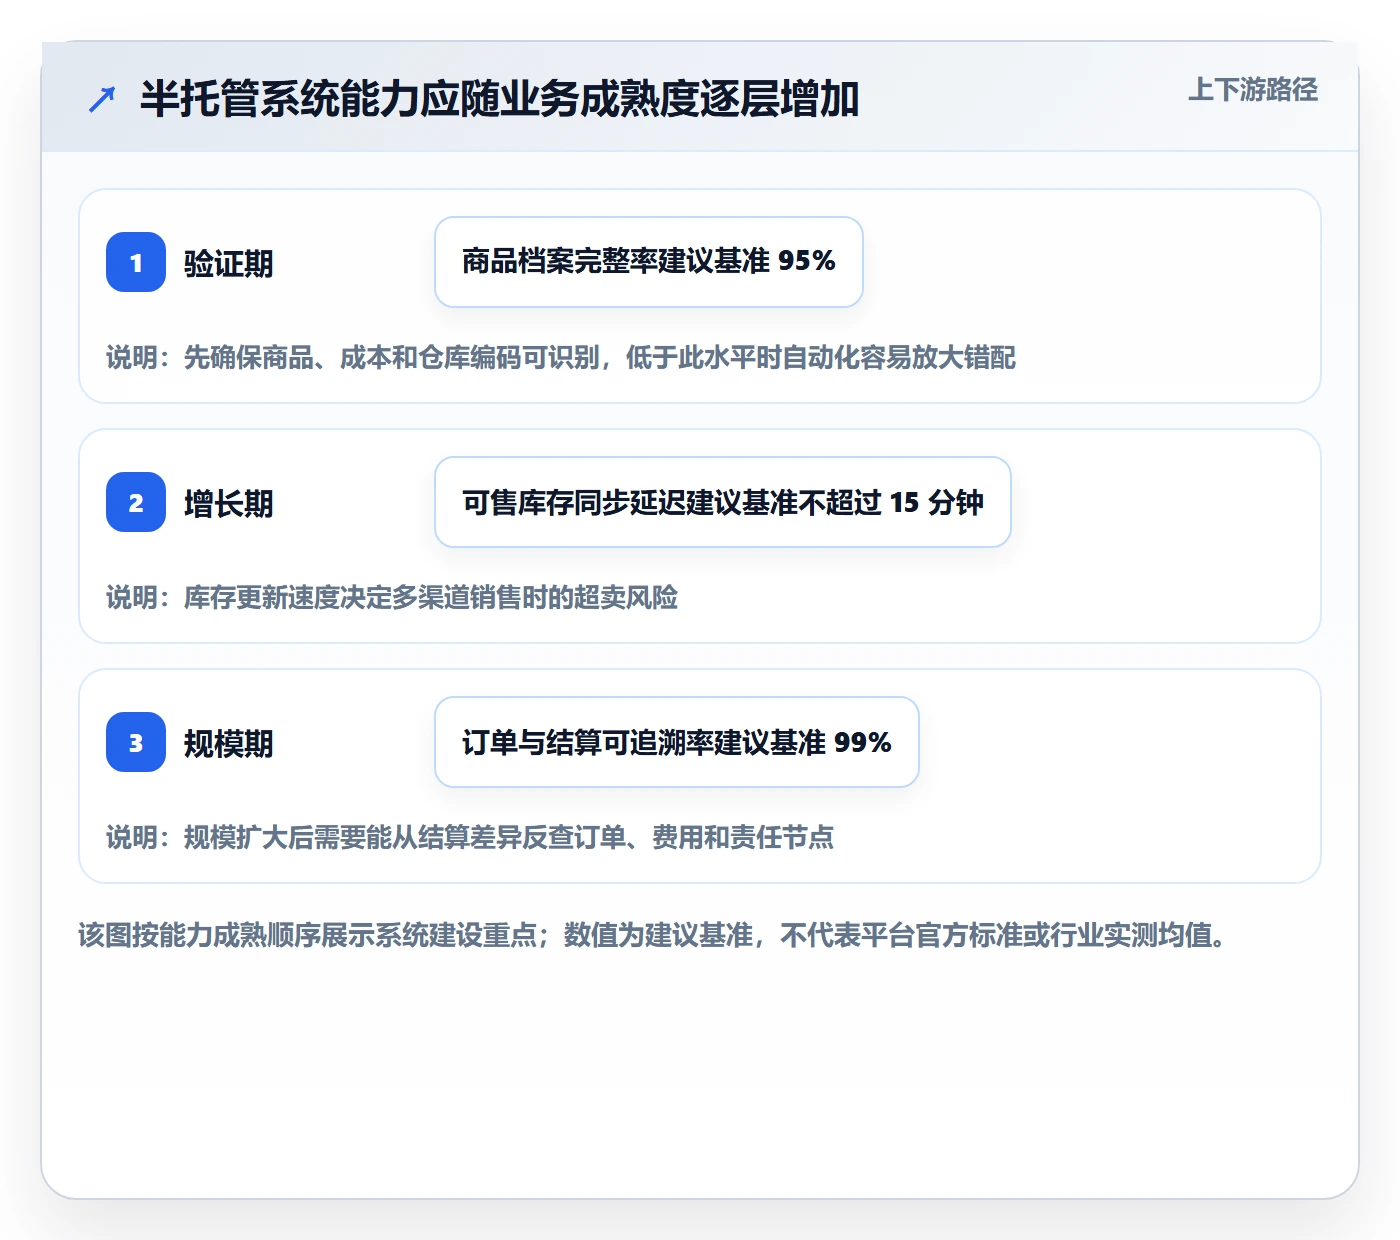
Task: Click the note starting 说明：先确保商品、成本和仓库编码
Action: (x=561, y=358)
